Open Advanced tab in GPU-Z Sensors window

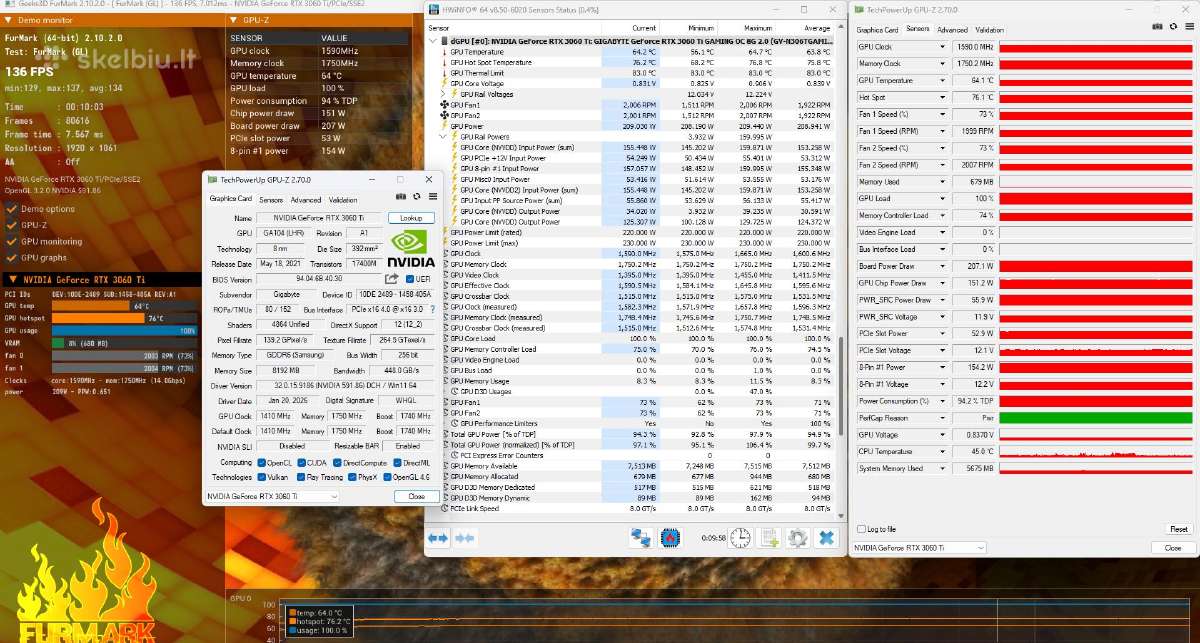pos(953,30)
